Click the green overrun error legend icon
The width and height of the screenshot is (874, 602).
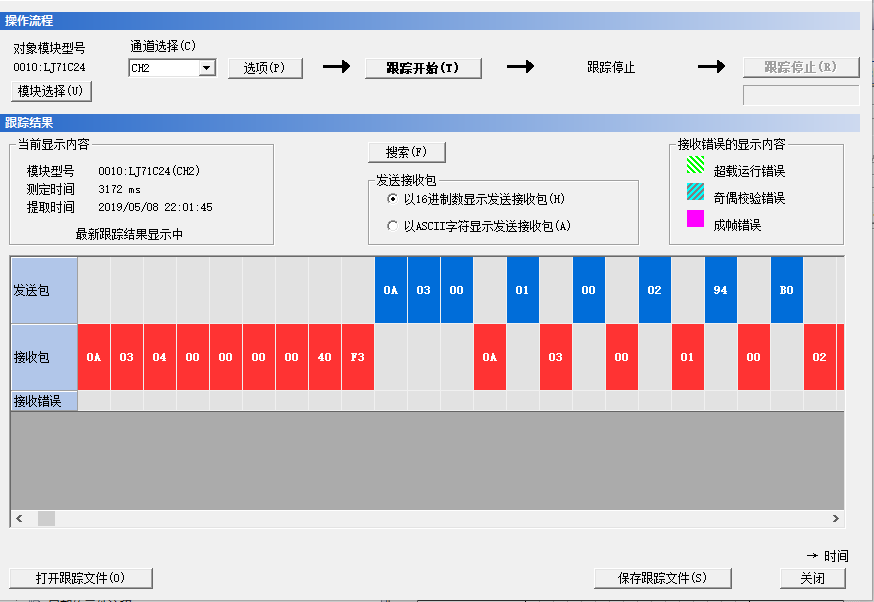(694, 171)
